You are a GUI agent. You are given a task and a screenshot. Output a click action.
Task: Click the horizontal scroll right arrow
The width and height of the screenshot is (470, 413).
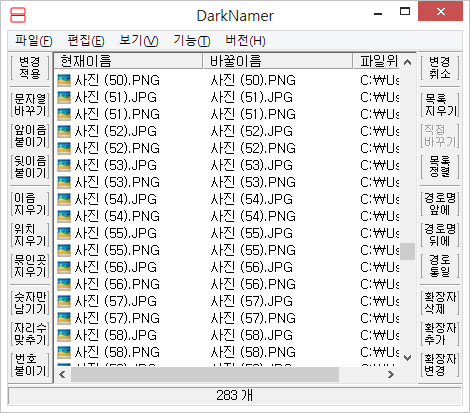pyautogui.click(x=391, y=374)
